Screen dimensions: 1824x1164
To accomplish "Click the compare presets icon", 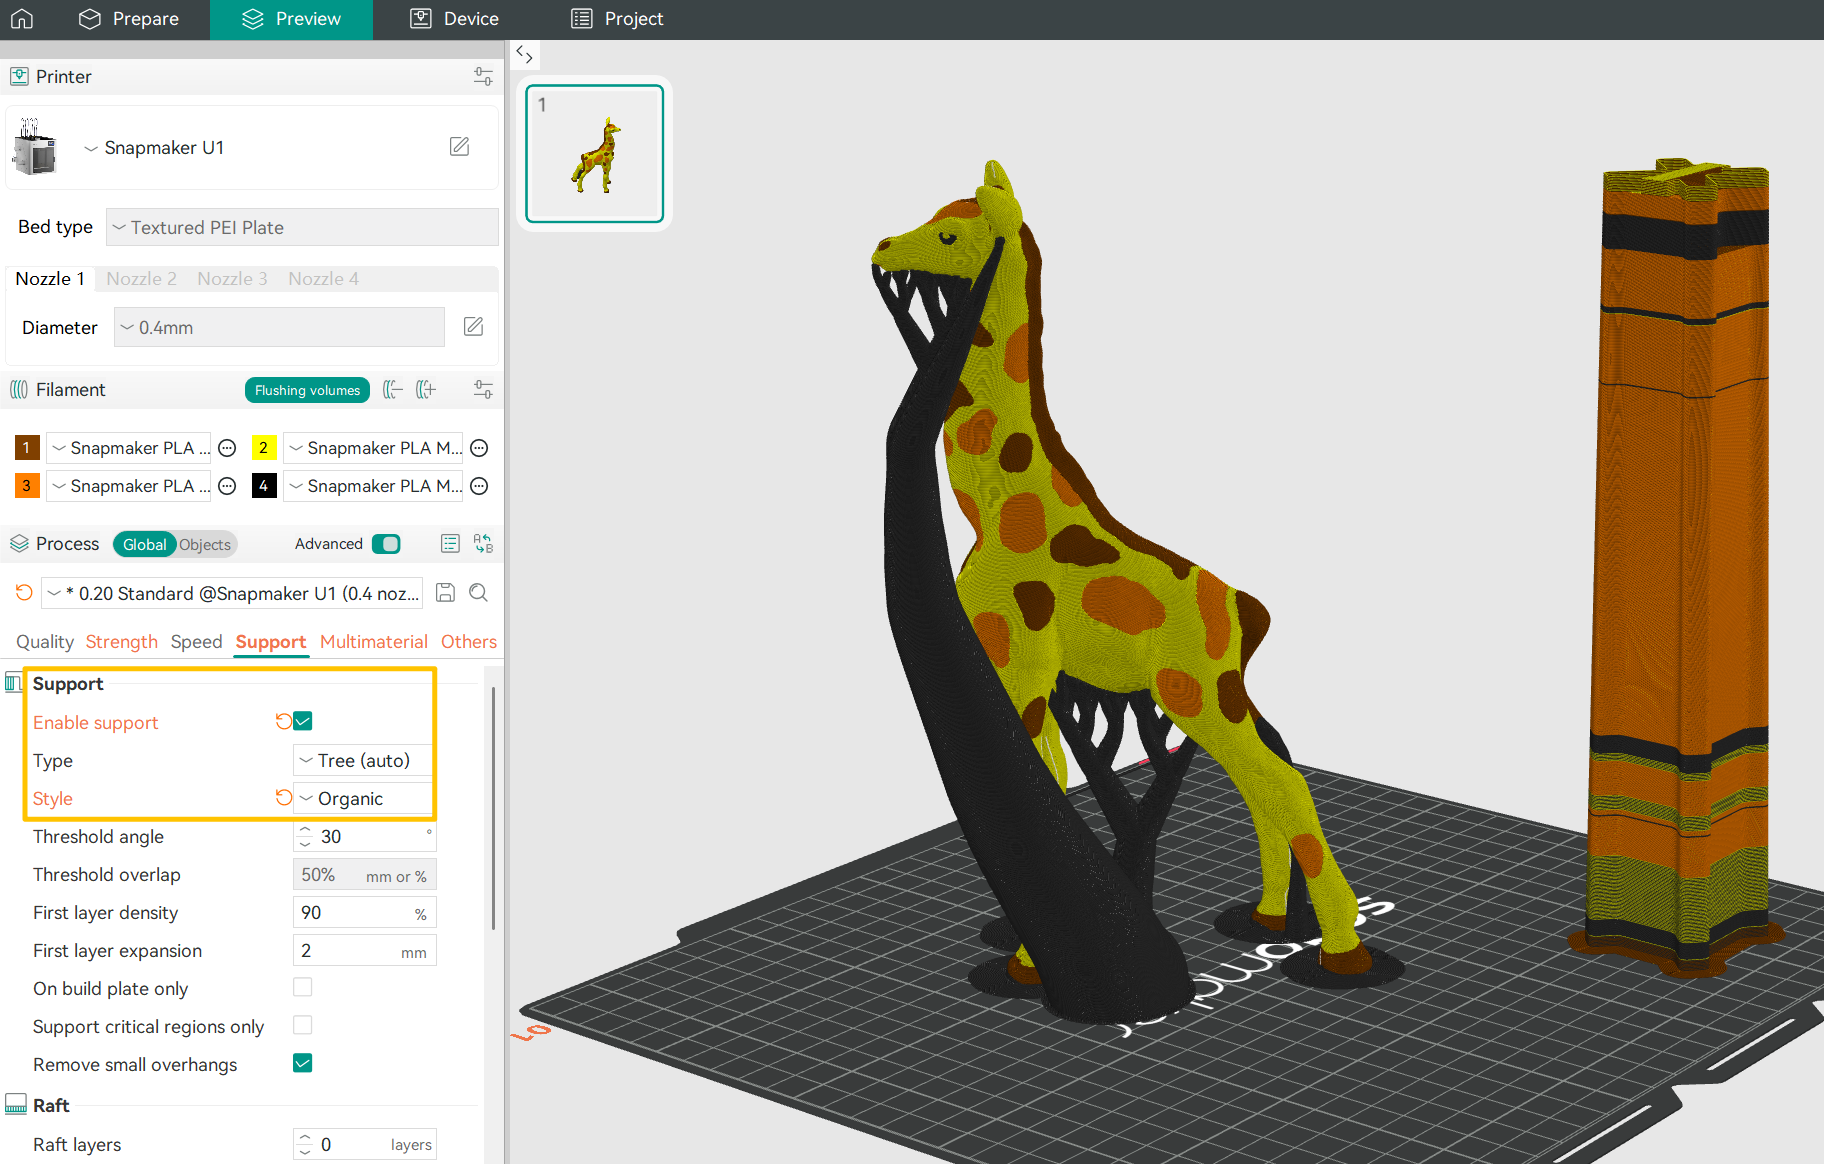I will pos(483,543).
